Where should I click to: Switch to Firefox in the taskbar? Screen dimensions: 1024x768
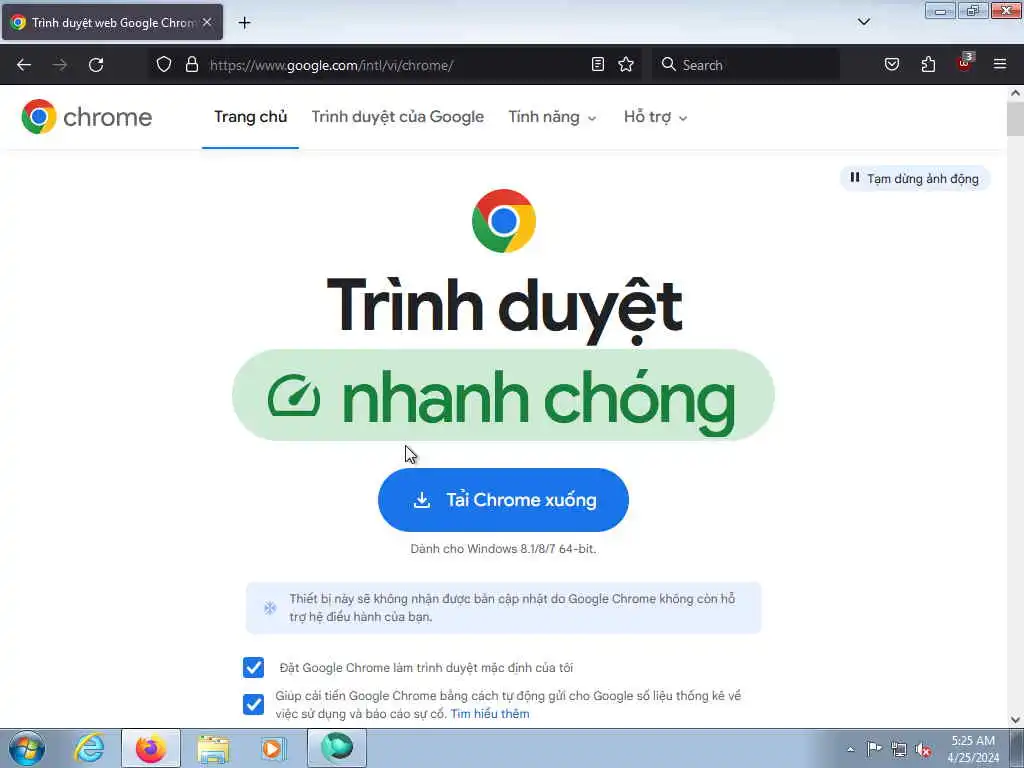click(x=151, y=748)
